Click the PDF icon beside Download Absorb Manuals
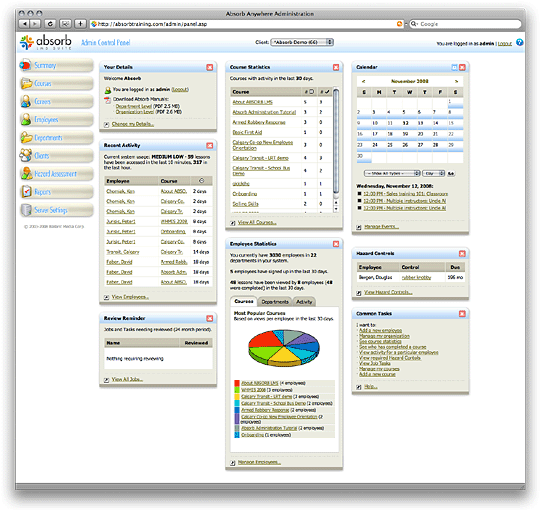 coord(107,100)
